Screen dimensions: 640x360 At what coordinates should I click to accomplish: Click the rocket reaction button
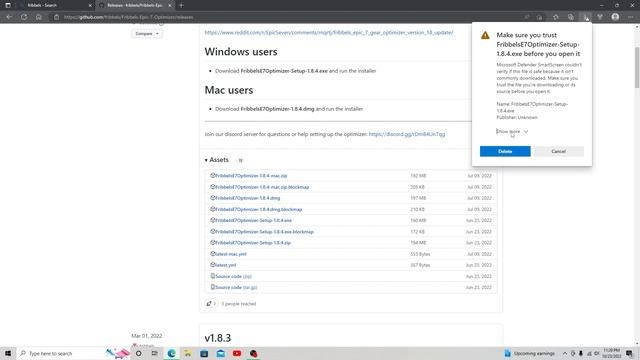(211, 304)
